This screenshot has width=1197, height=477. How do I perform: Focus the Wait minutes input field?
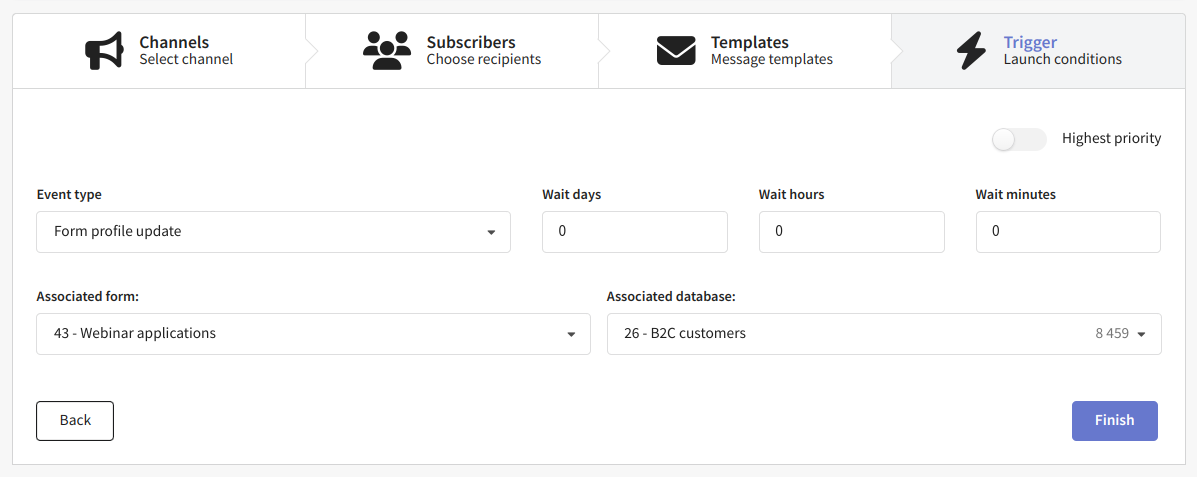pos(1068,232)
